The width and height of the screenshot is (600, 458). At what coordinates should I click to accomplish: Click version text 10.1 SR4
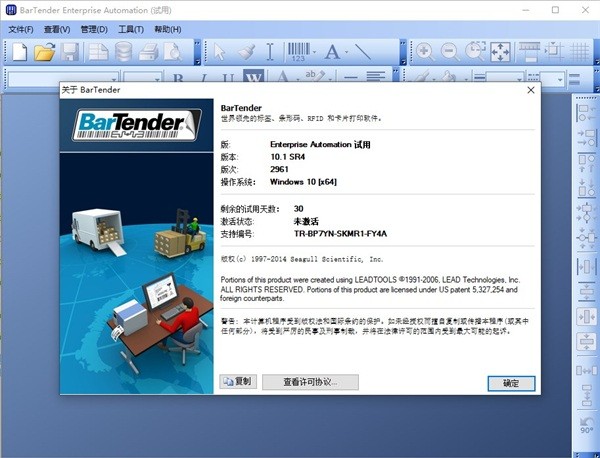pos(287,156)
